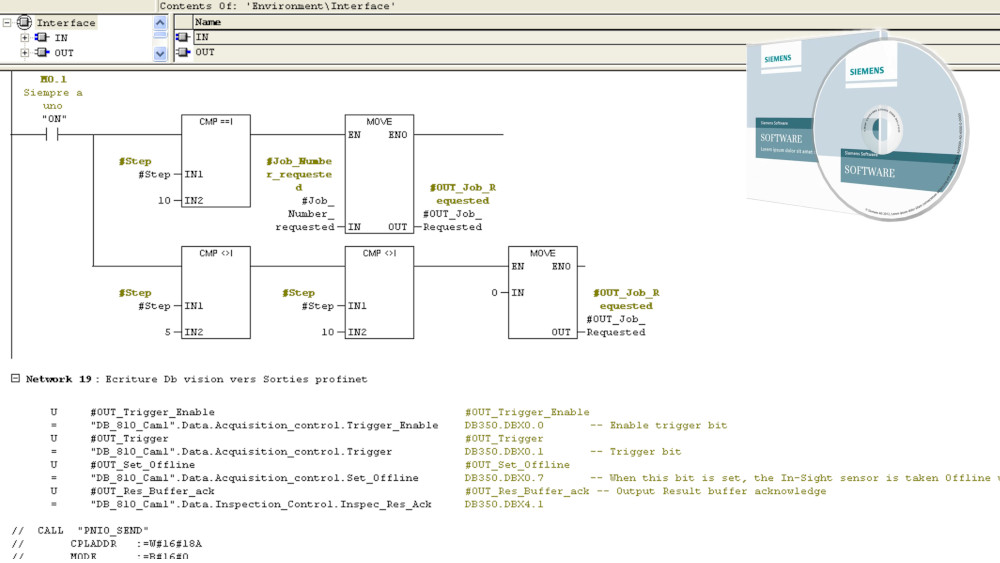Collapse Network 19 section

tap(15, 379)
